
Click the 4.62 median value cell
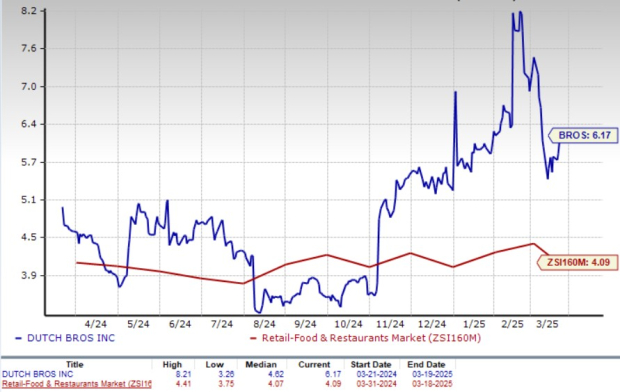coord(275,374)
